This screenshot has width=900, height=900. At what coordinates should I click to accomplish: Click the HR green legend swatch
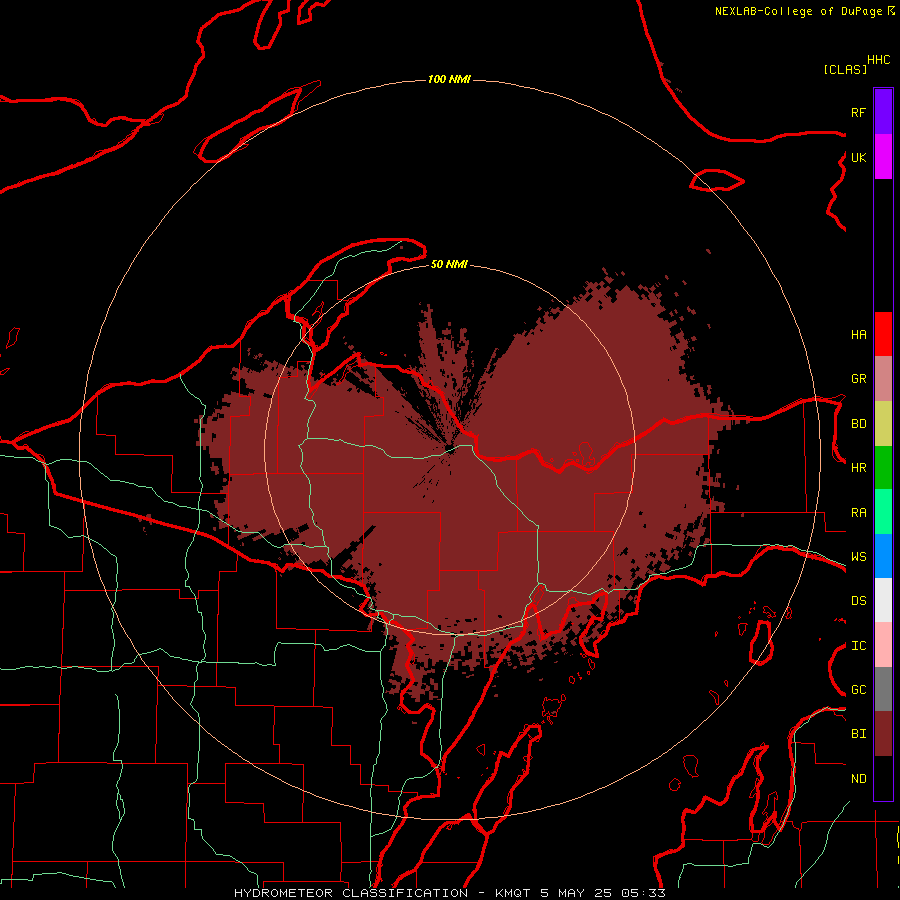883,468
